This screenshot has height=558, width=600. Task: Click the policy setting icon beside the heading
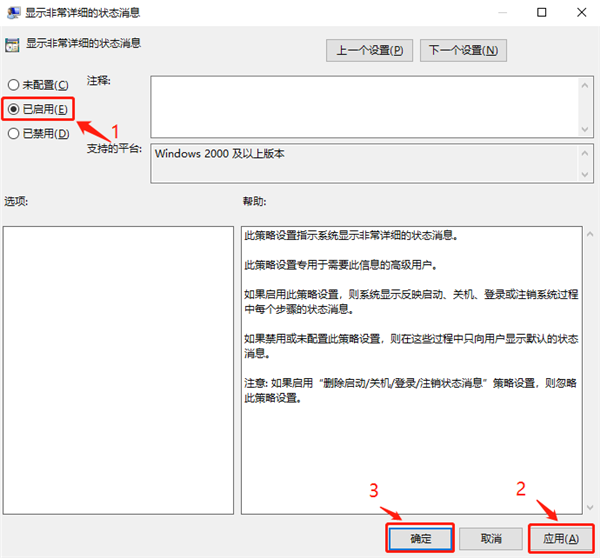tap(12, 45)
